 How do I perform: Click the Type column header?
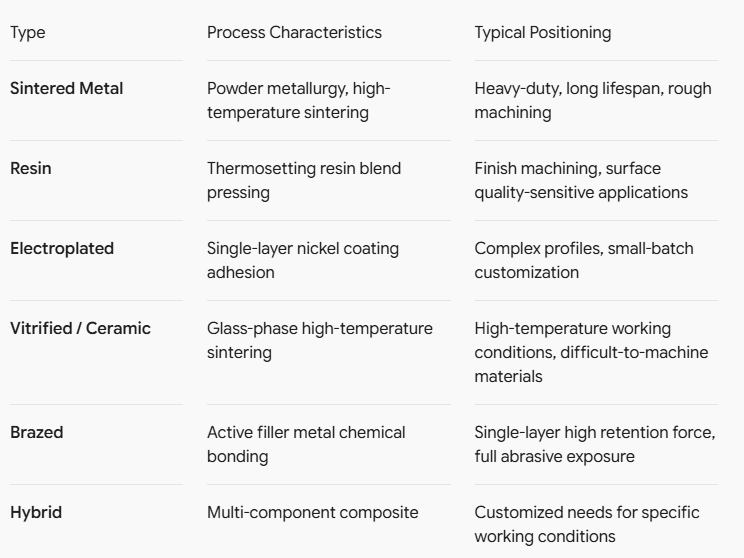click(x=28, y=33)
